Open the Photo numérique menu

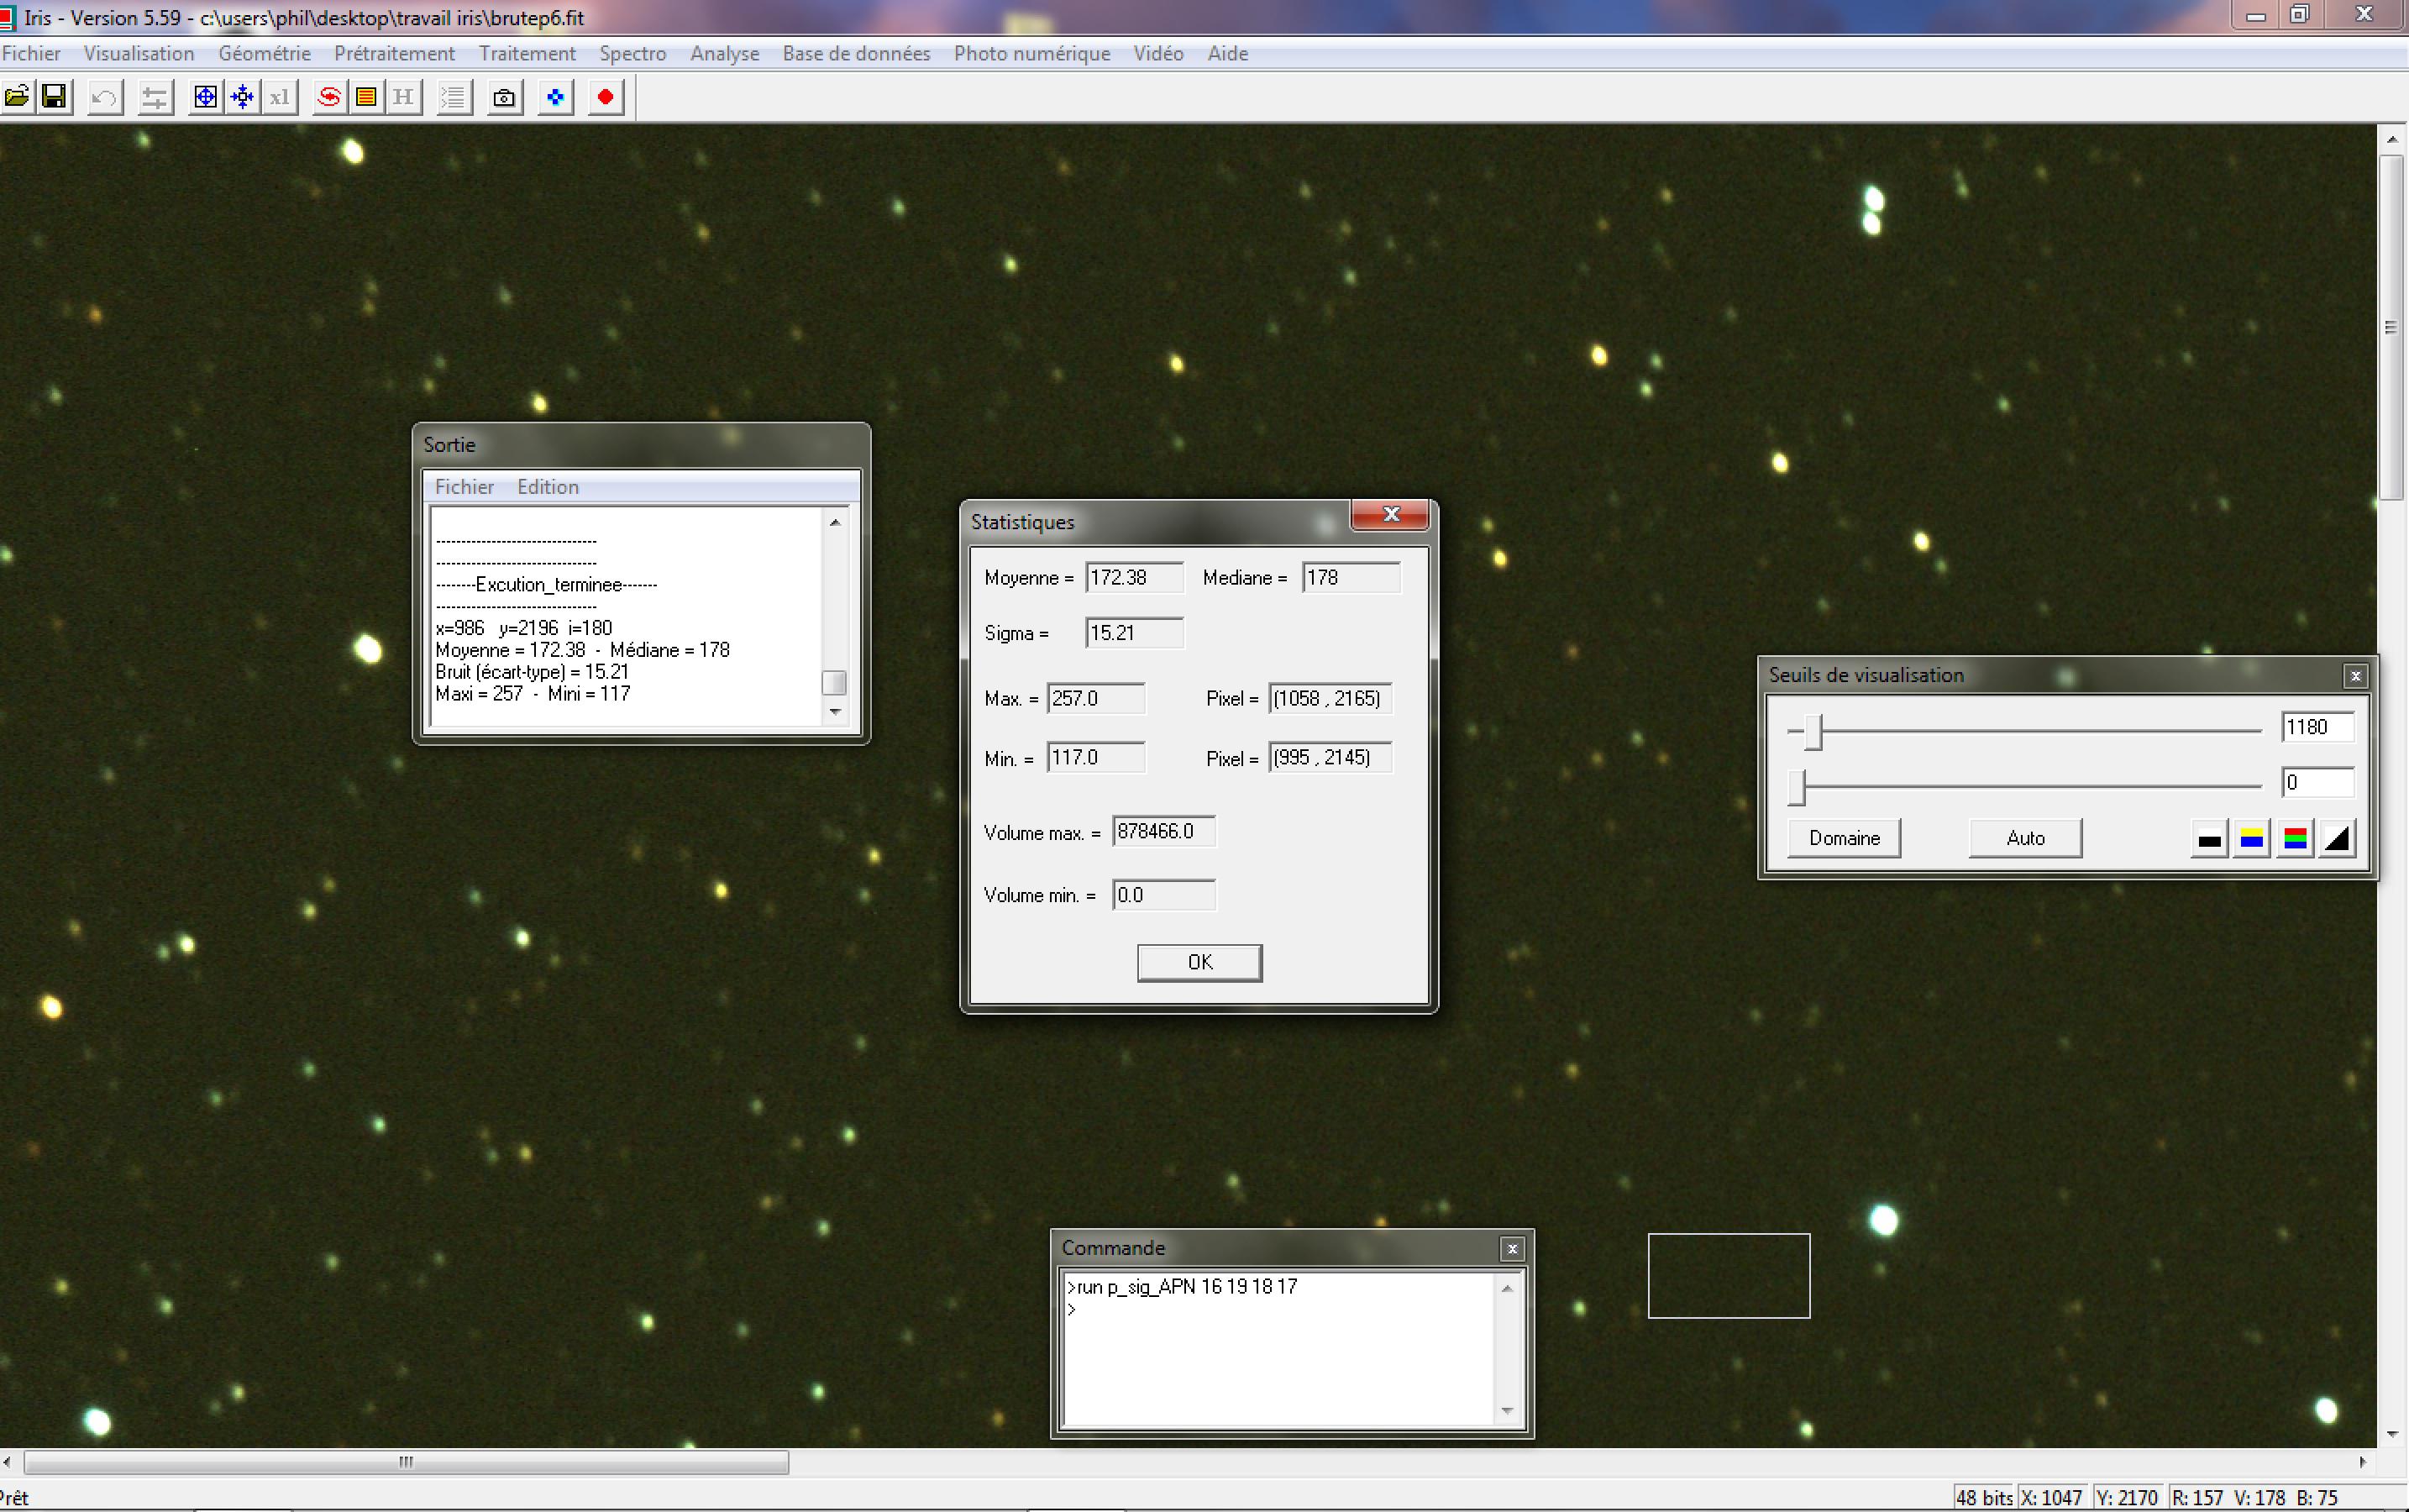coord(1031,54)
